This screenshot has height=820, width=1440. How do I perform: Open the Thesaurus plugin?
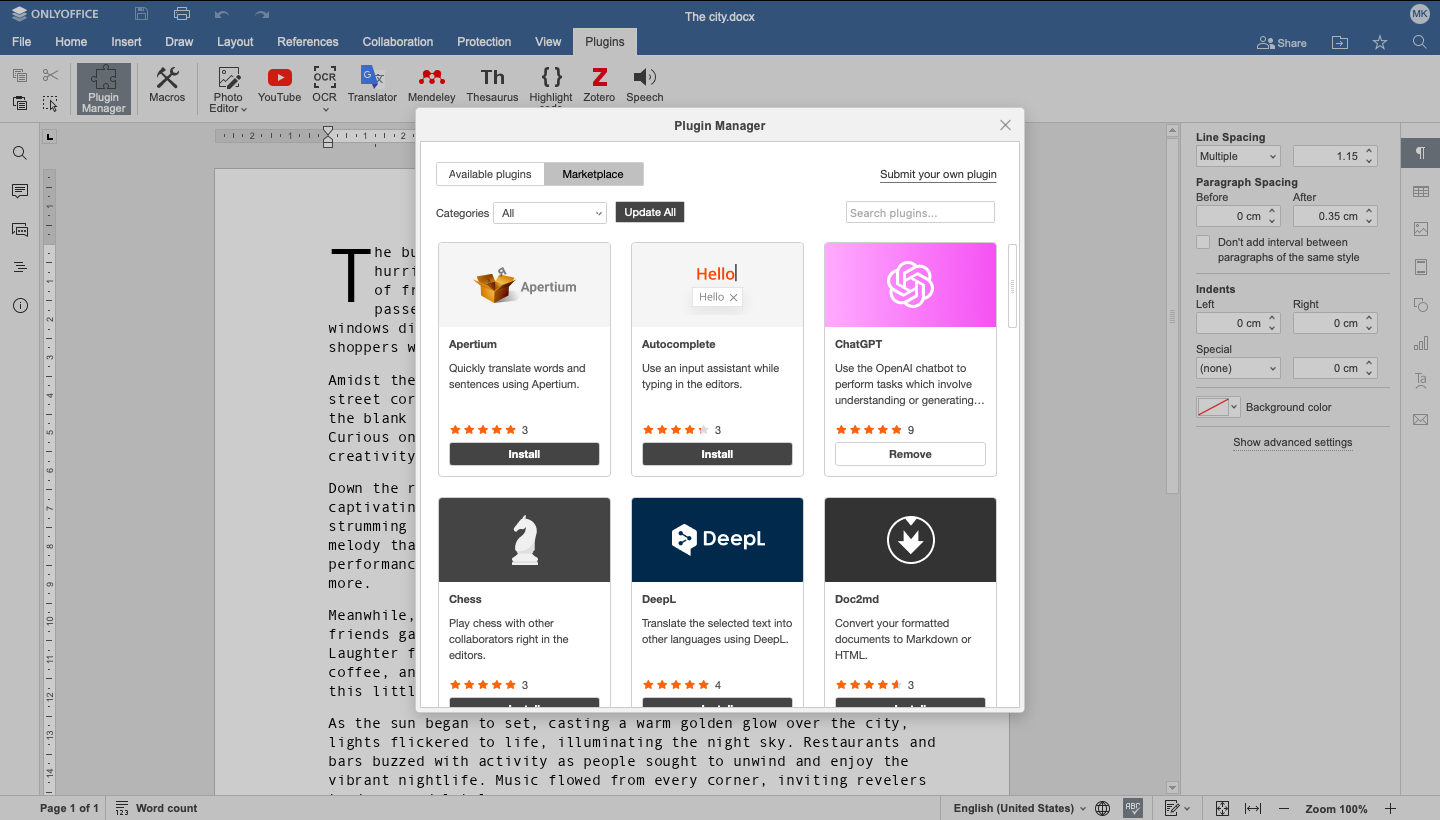(x=492, y=85)
